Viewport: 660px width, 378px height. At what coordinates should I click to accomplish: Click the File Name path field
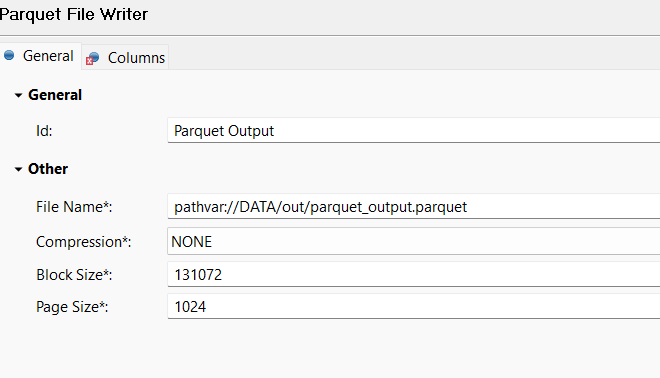[x=413, y=206]
